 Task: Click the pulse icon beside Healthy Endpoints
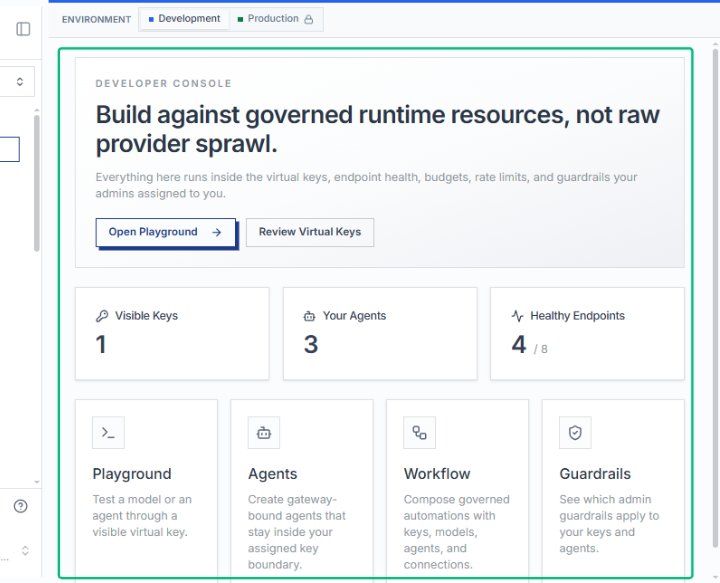(x=518, y=316)
